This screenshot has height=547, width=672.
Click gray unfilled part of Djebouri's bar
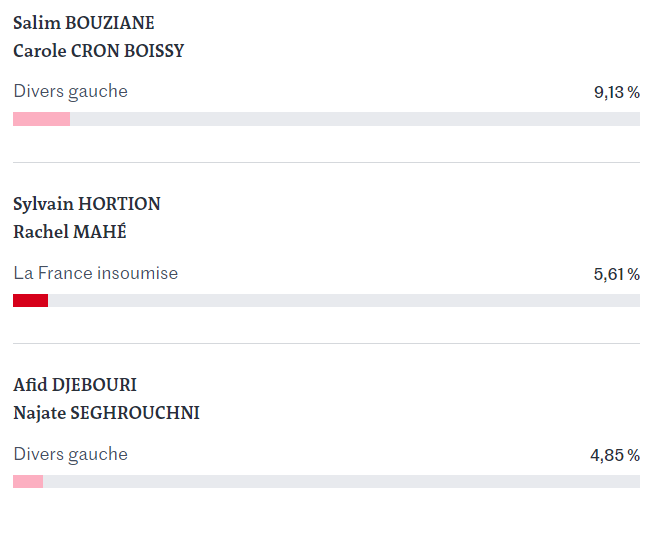click(342, 481)
